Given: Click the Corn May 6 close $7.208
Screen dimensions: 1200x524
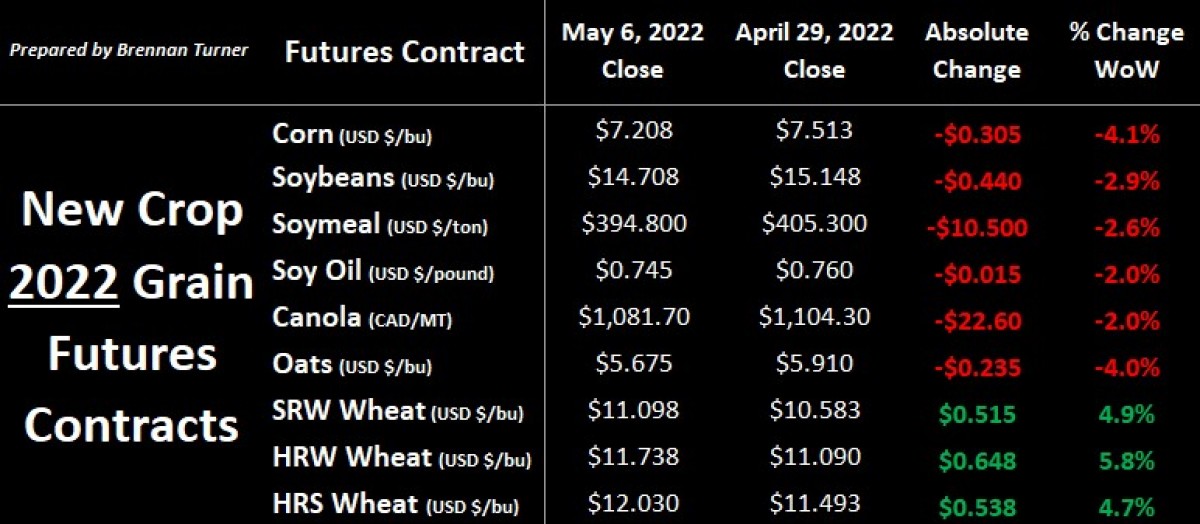Looking at the screenshot, I should coord(632,130).
